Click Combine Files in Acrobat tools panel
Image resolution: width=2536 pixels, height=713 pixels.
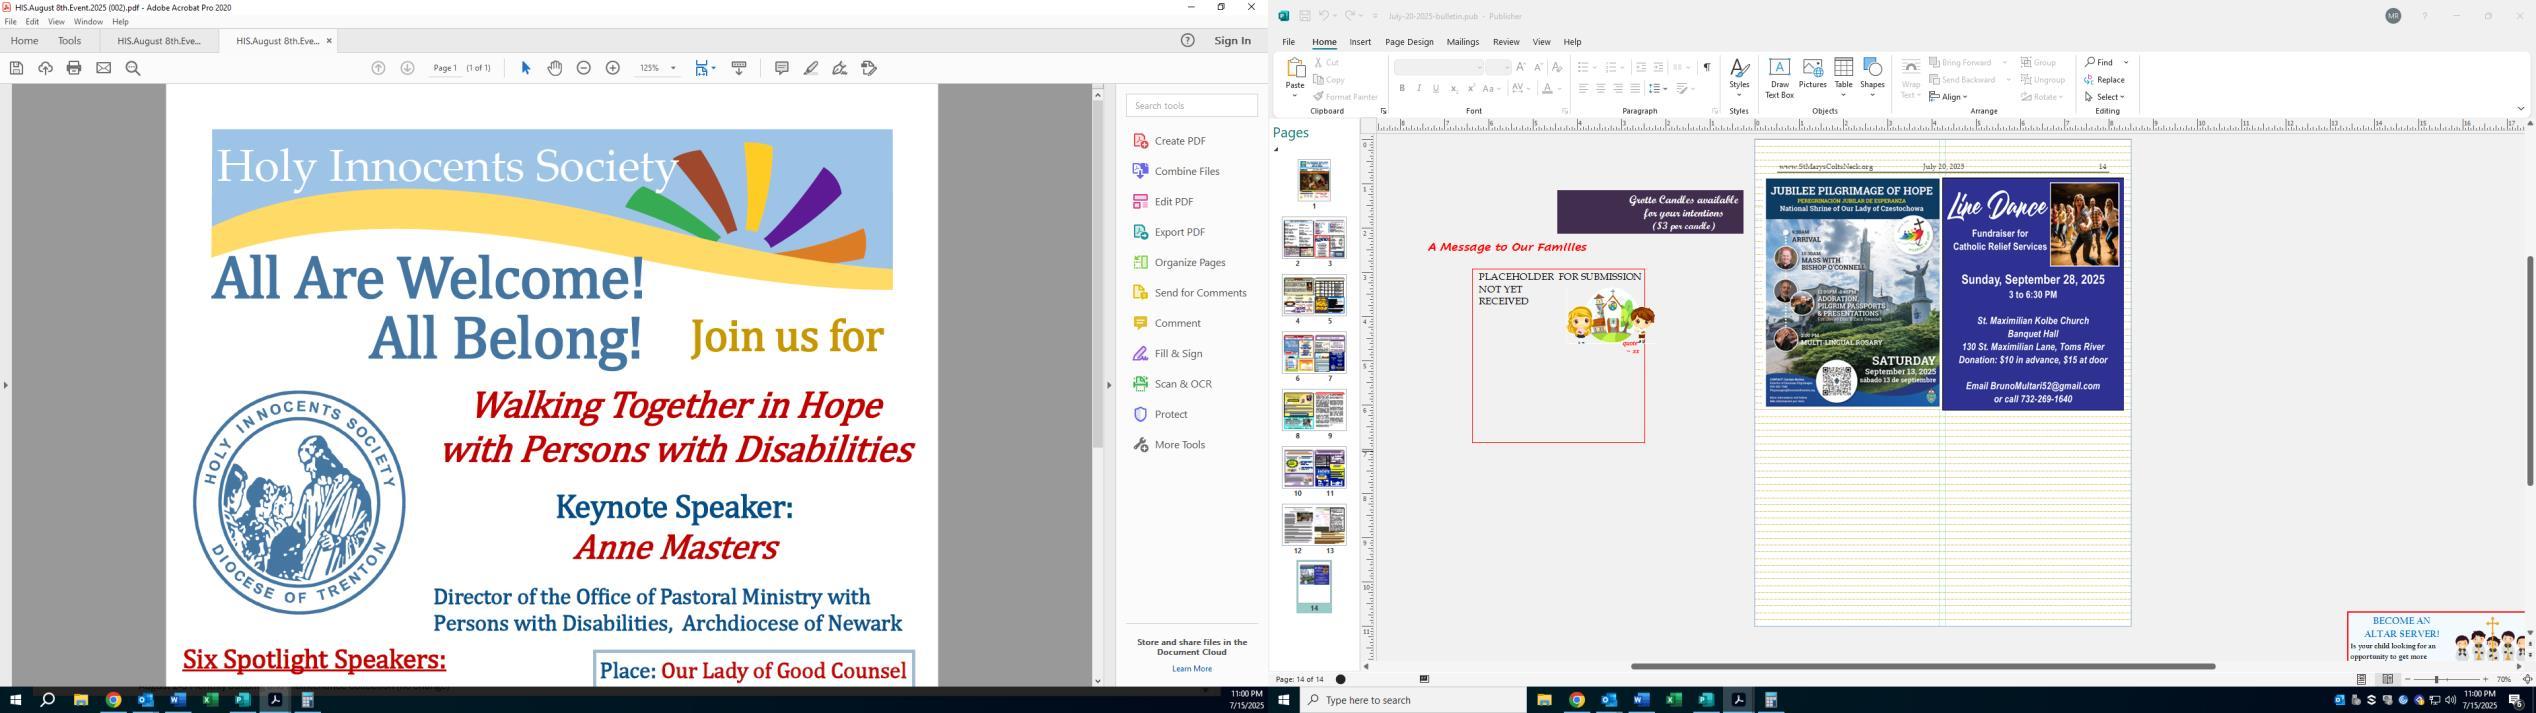(1176, 171)
